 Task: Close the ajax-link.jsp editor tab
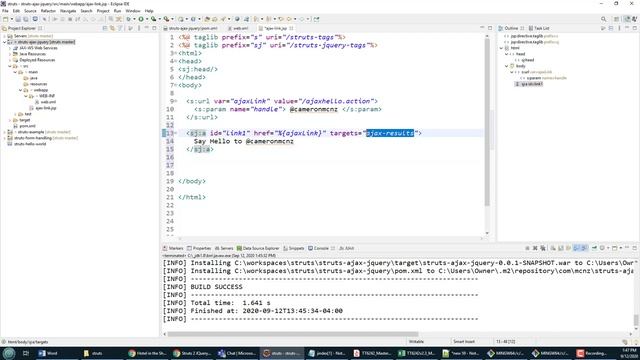pos(291,28)
